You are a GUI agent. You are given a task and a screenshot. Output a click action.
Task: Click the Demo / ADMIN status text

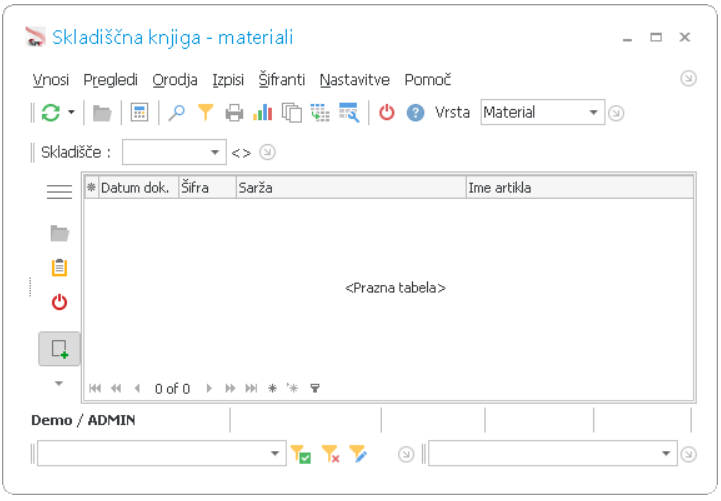[x=83, y=420]
